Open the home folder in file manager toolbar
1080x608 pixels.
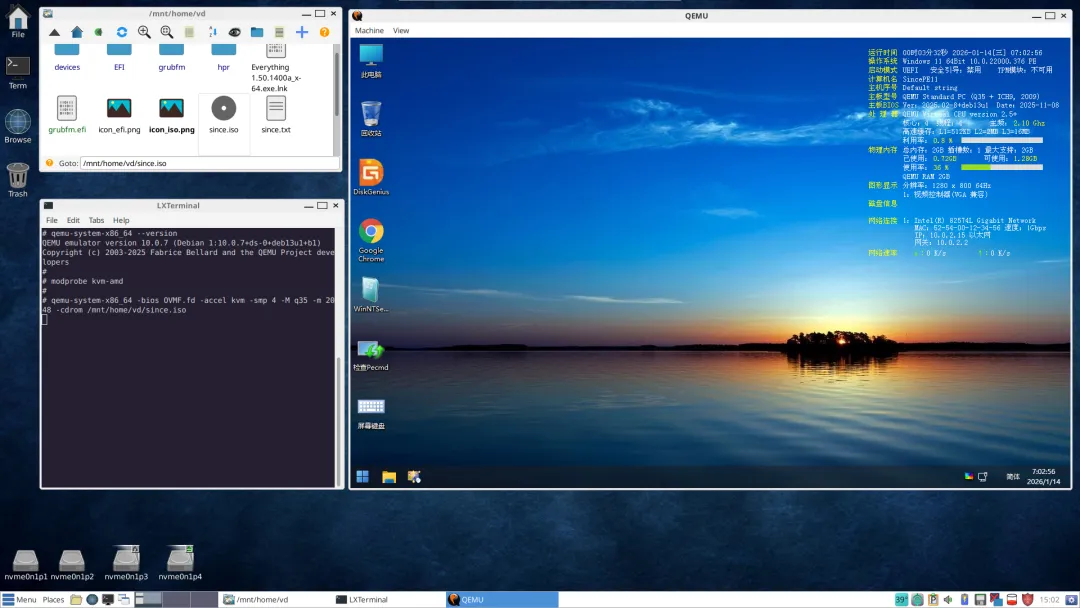[76, 32]
